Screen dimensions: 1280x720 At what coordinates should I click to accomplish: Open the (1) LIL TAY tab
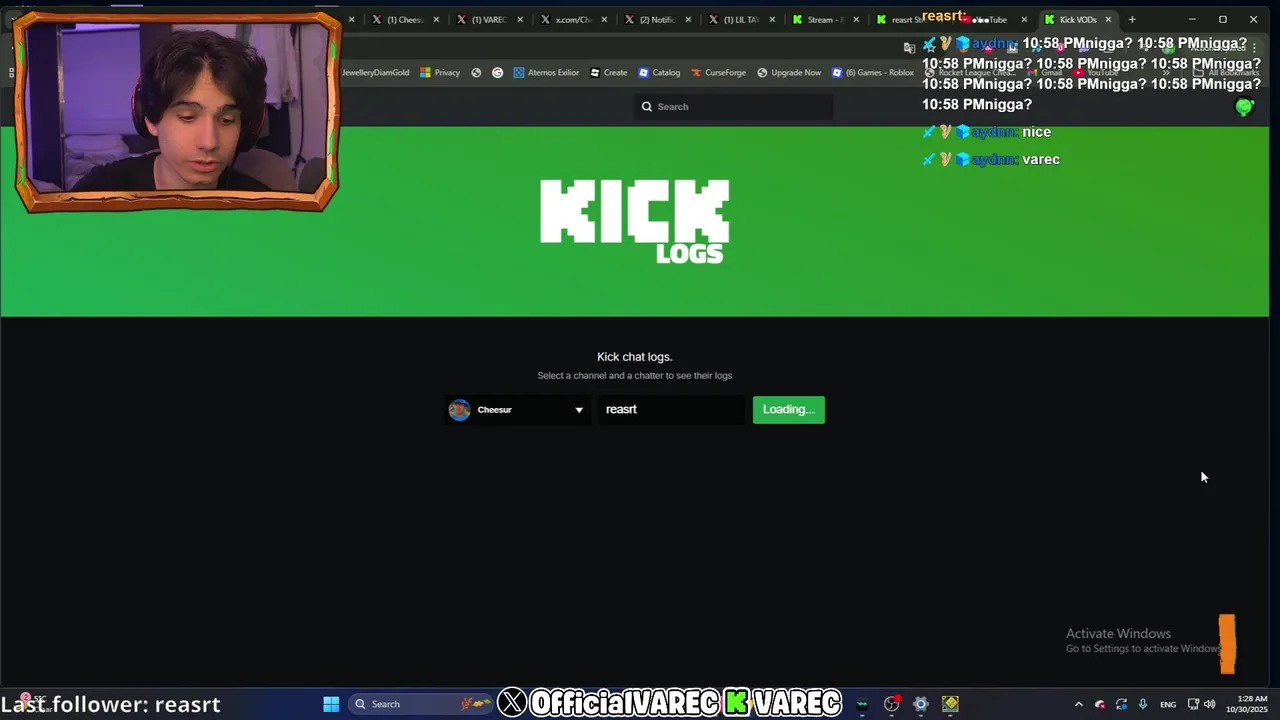[740, 19]
